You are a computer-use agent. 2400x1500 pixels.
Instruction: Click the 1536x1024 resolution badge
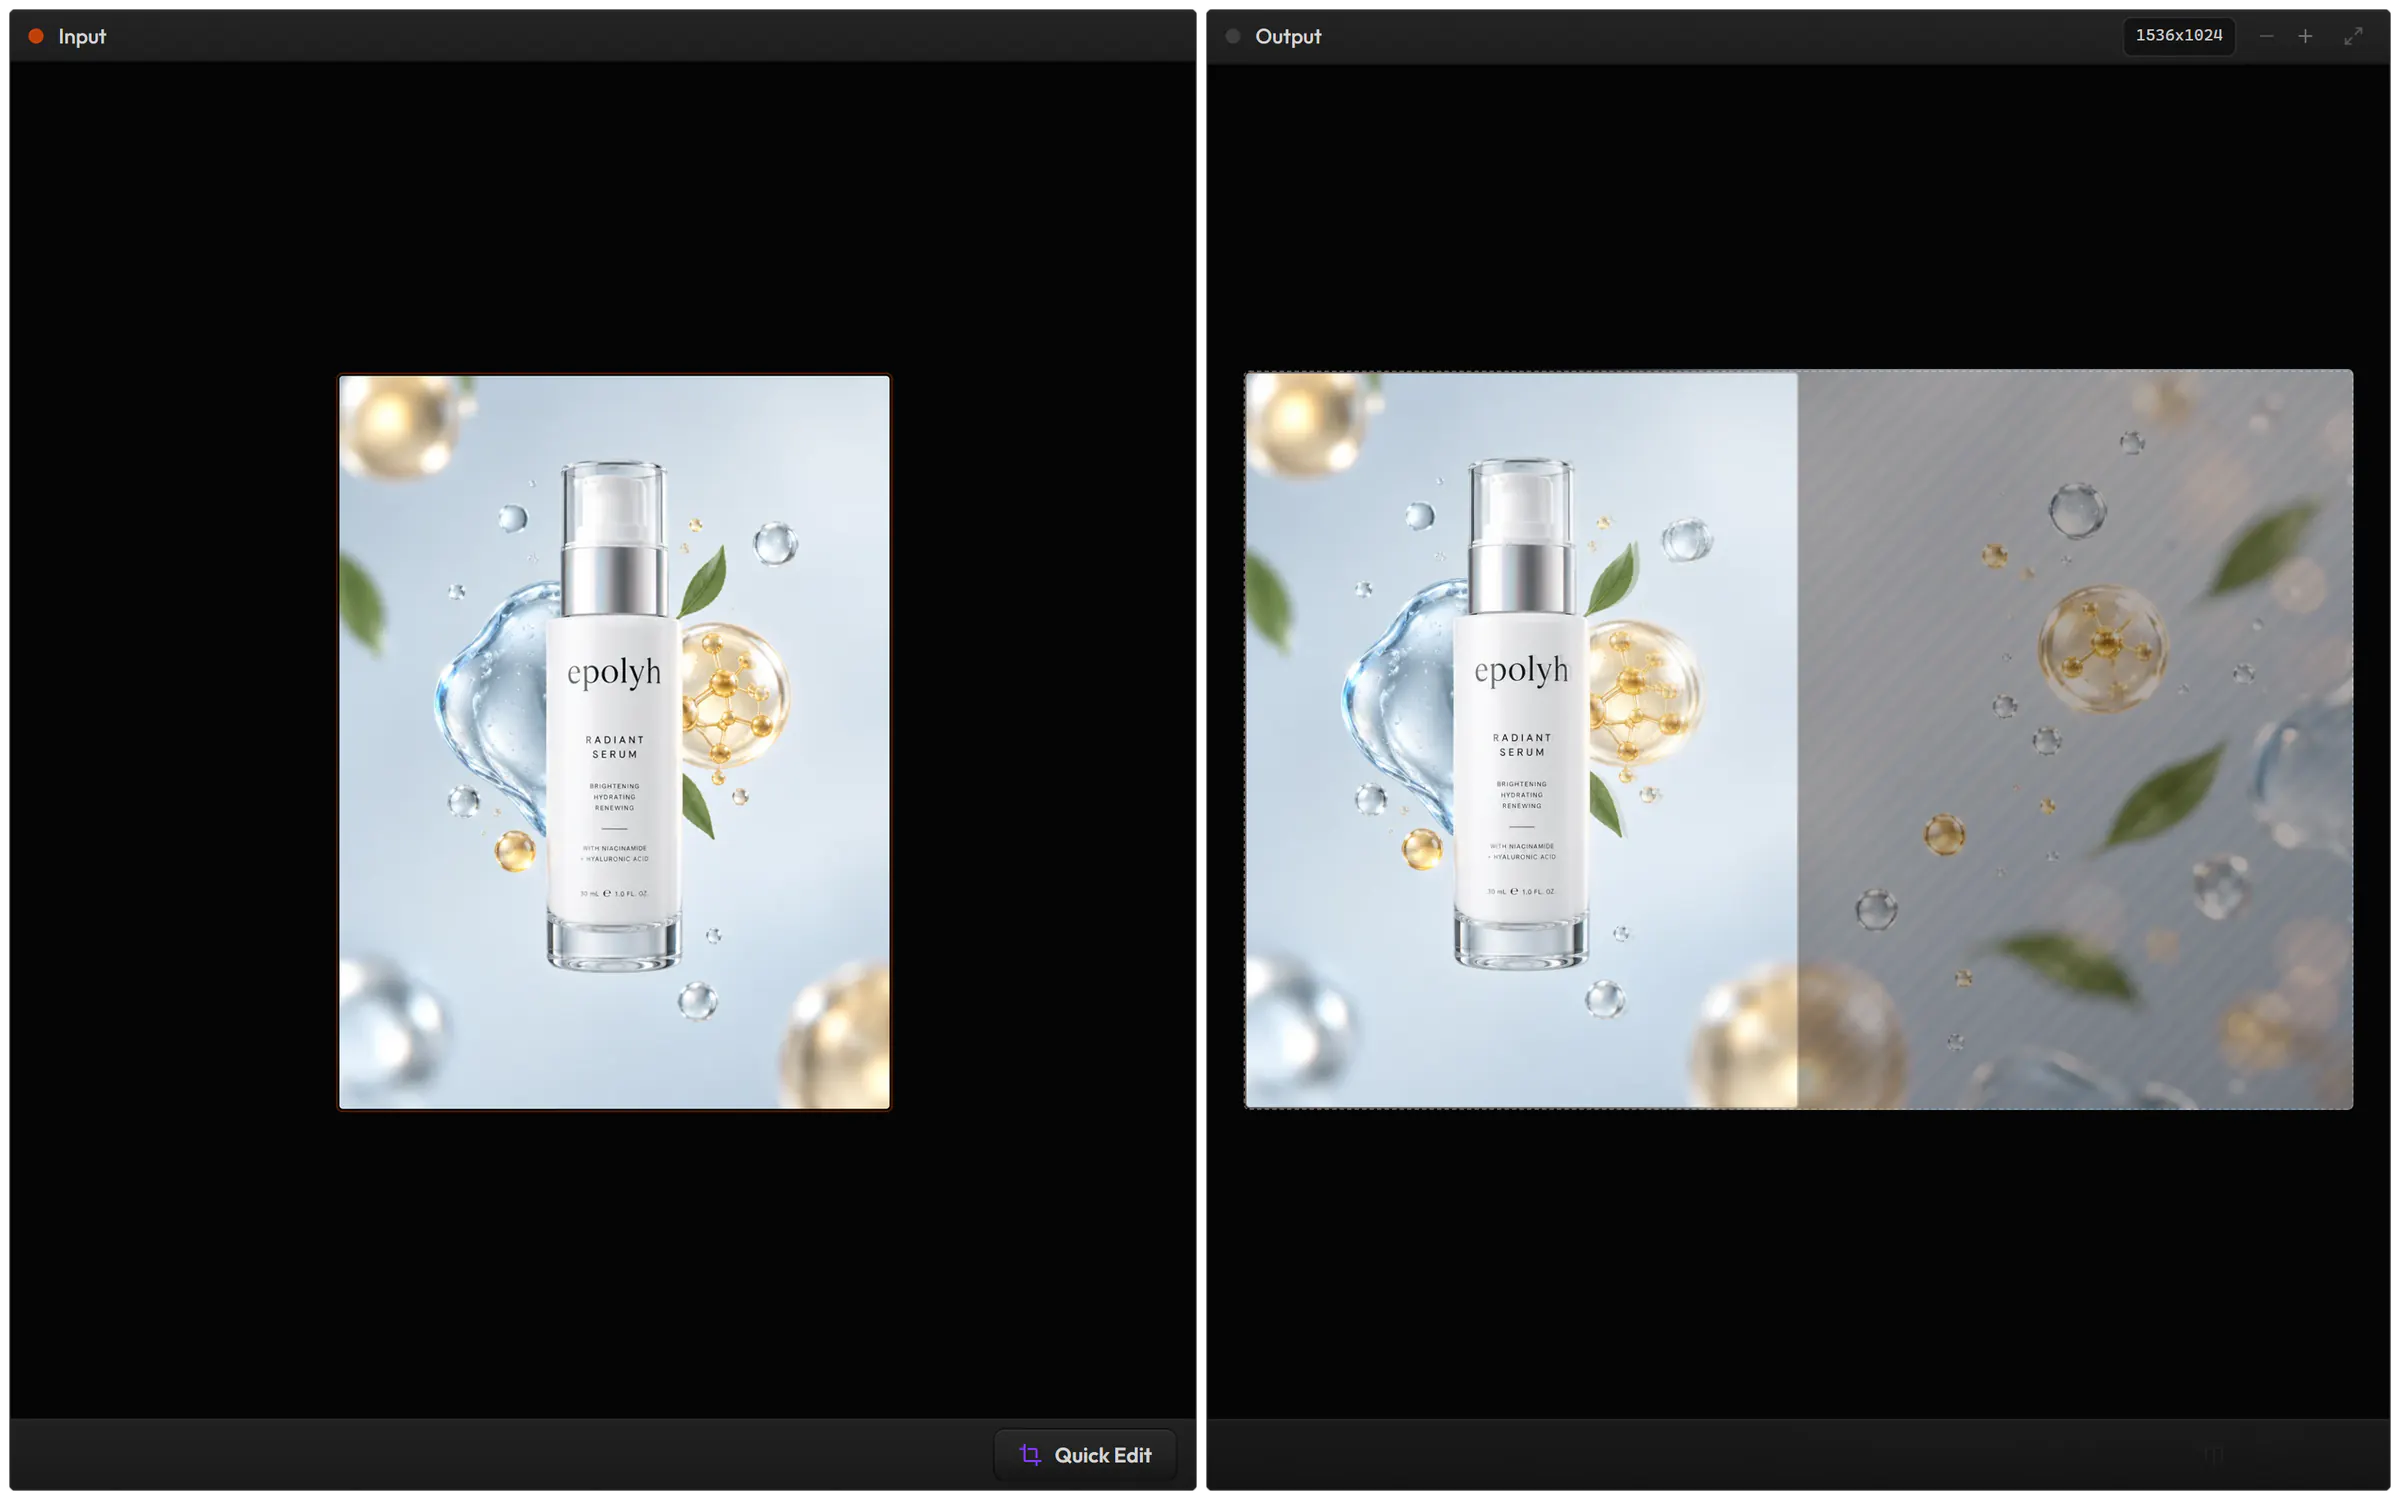click(x=2179, y=36)
